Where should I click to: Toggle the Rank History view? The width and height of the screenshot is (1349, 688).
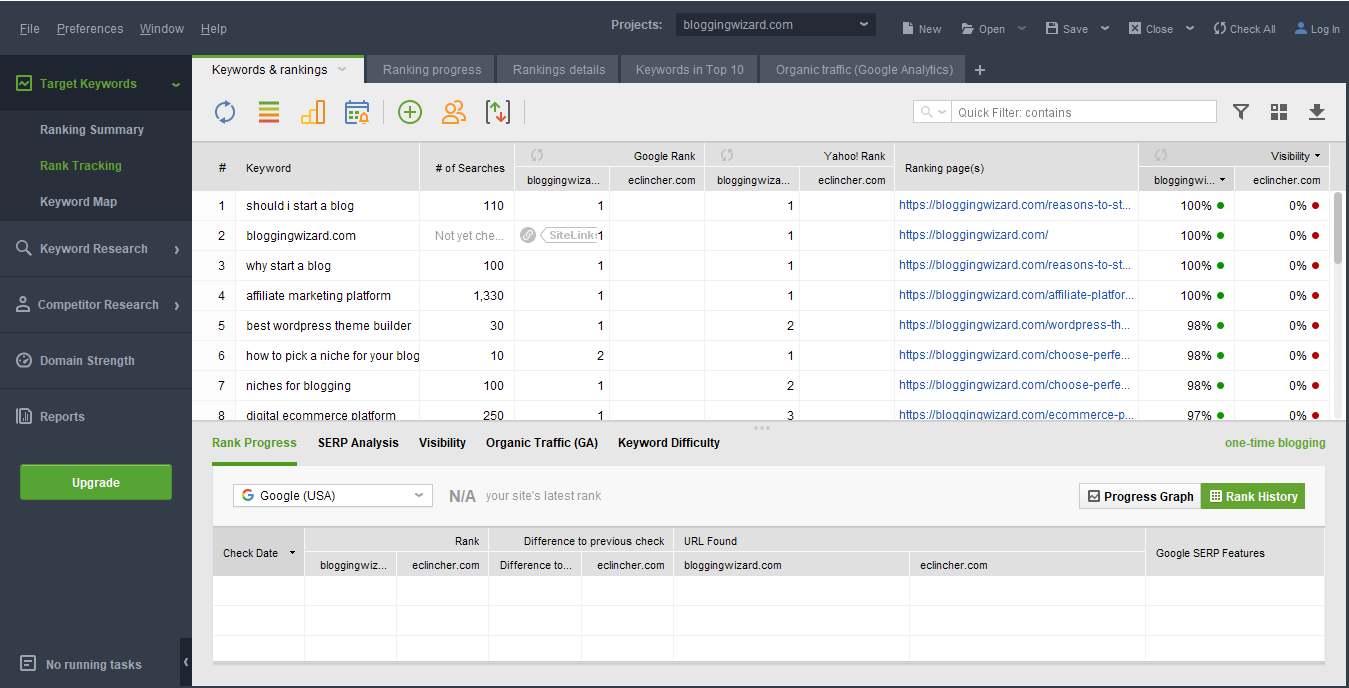(x=1253, y=496)
